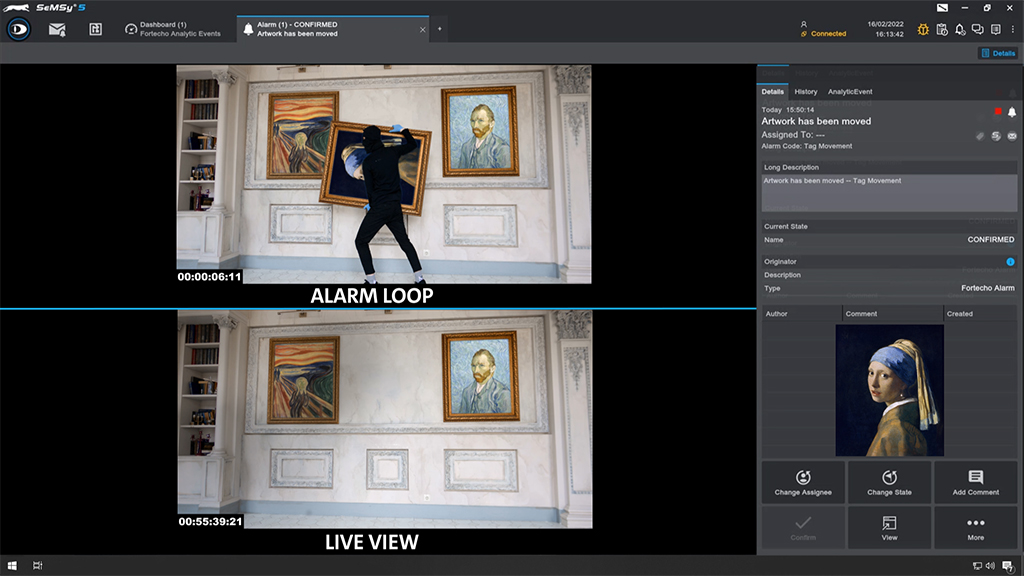
Task: Expand the More actions button
Action: coord(975,527)
